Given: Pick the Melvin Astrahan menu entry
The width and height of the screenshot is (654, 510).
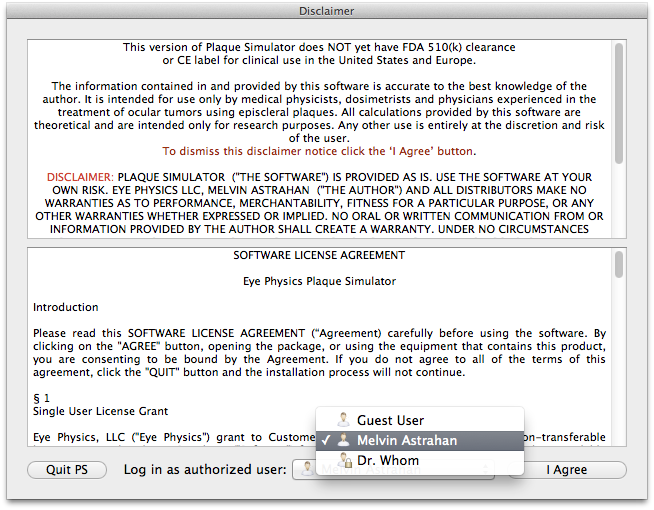Looking at the screenshot, I should click(405, 440).
